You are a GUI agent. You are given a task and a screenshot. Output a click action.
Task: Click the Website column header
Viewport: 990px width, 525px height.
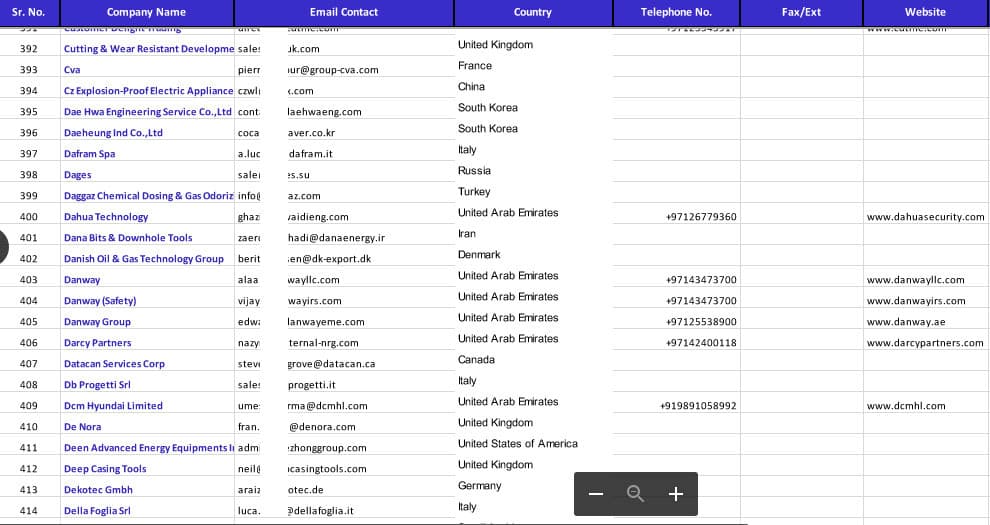click(x=926, y=12)
